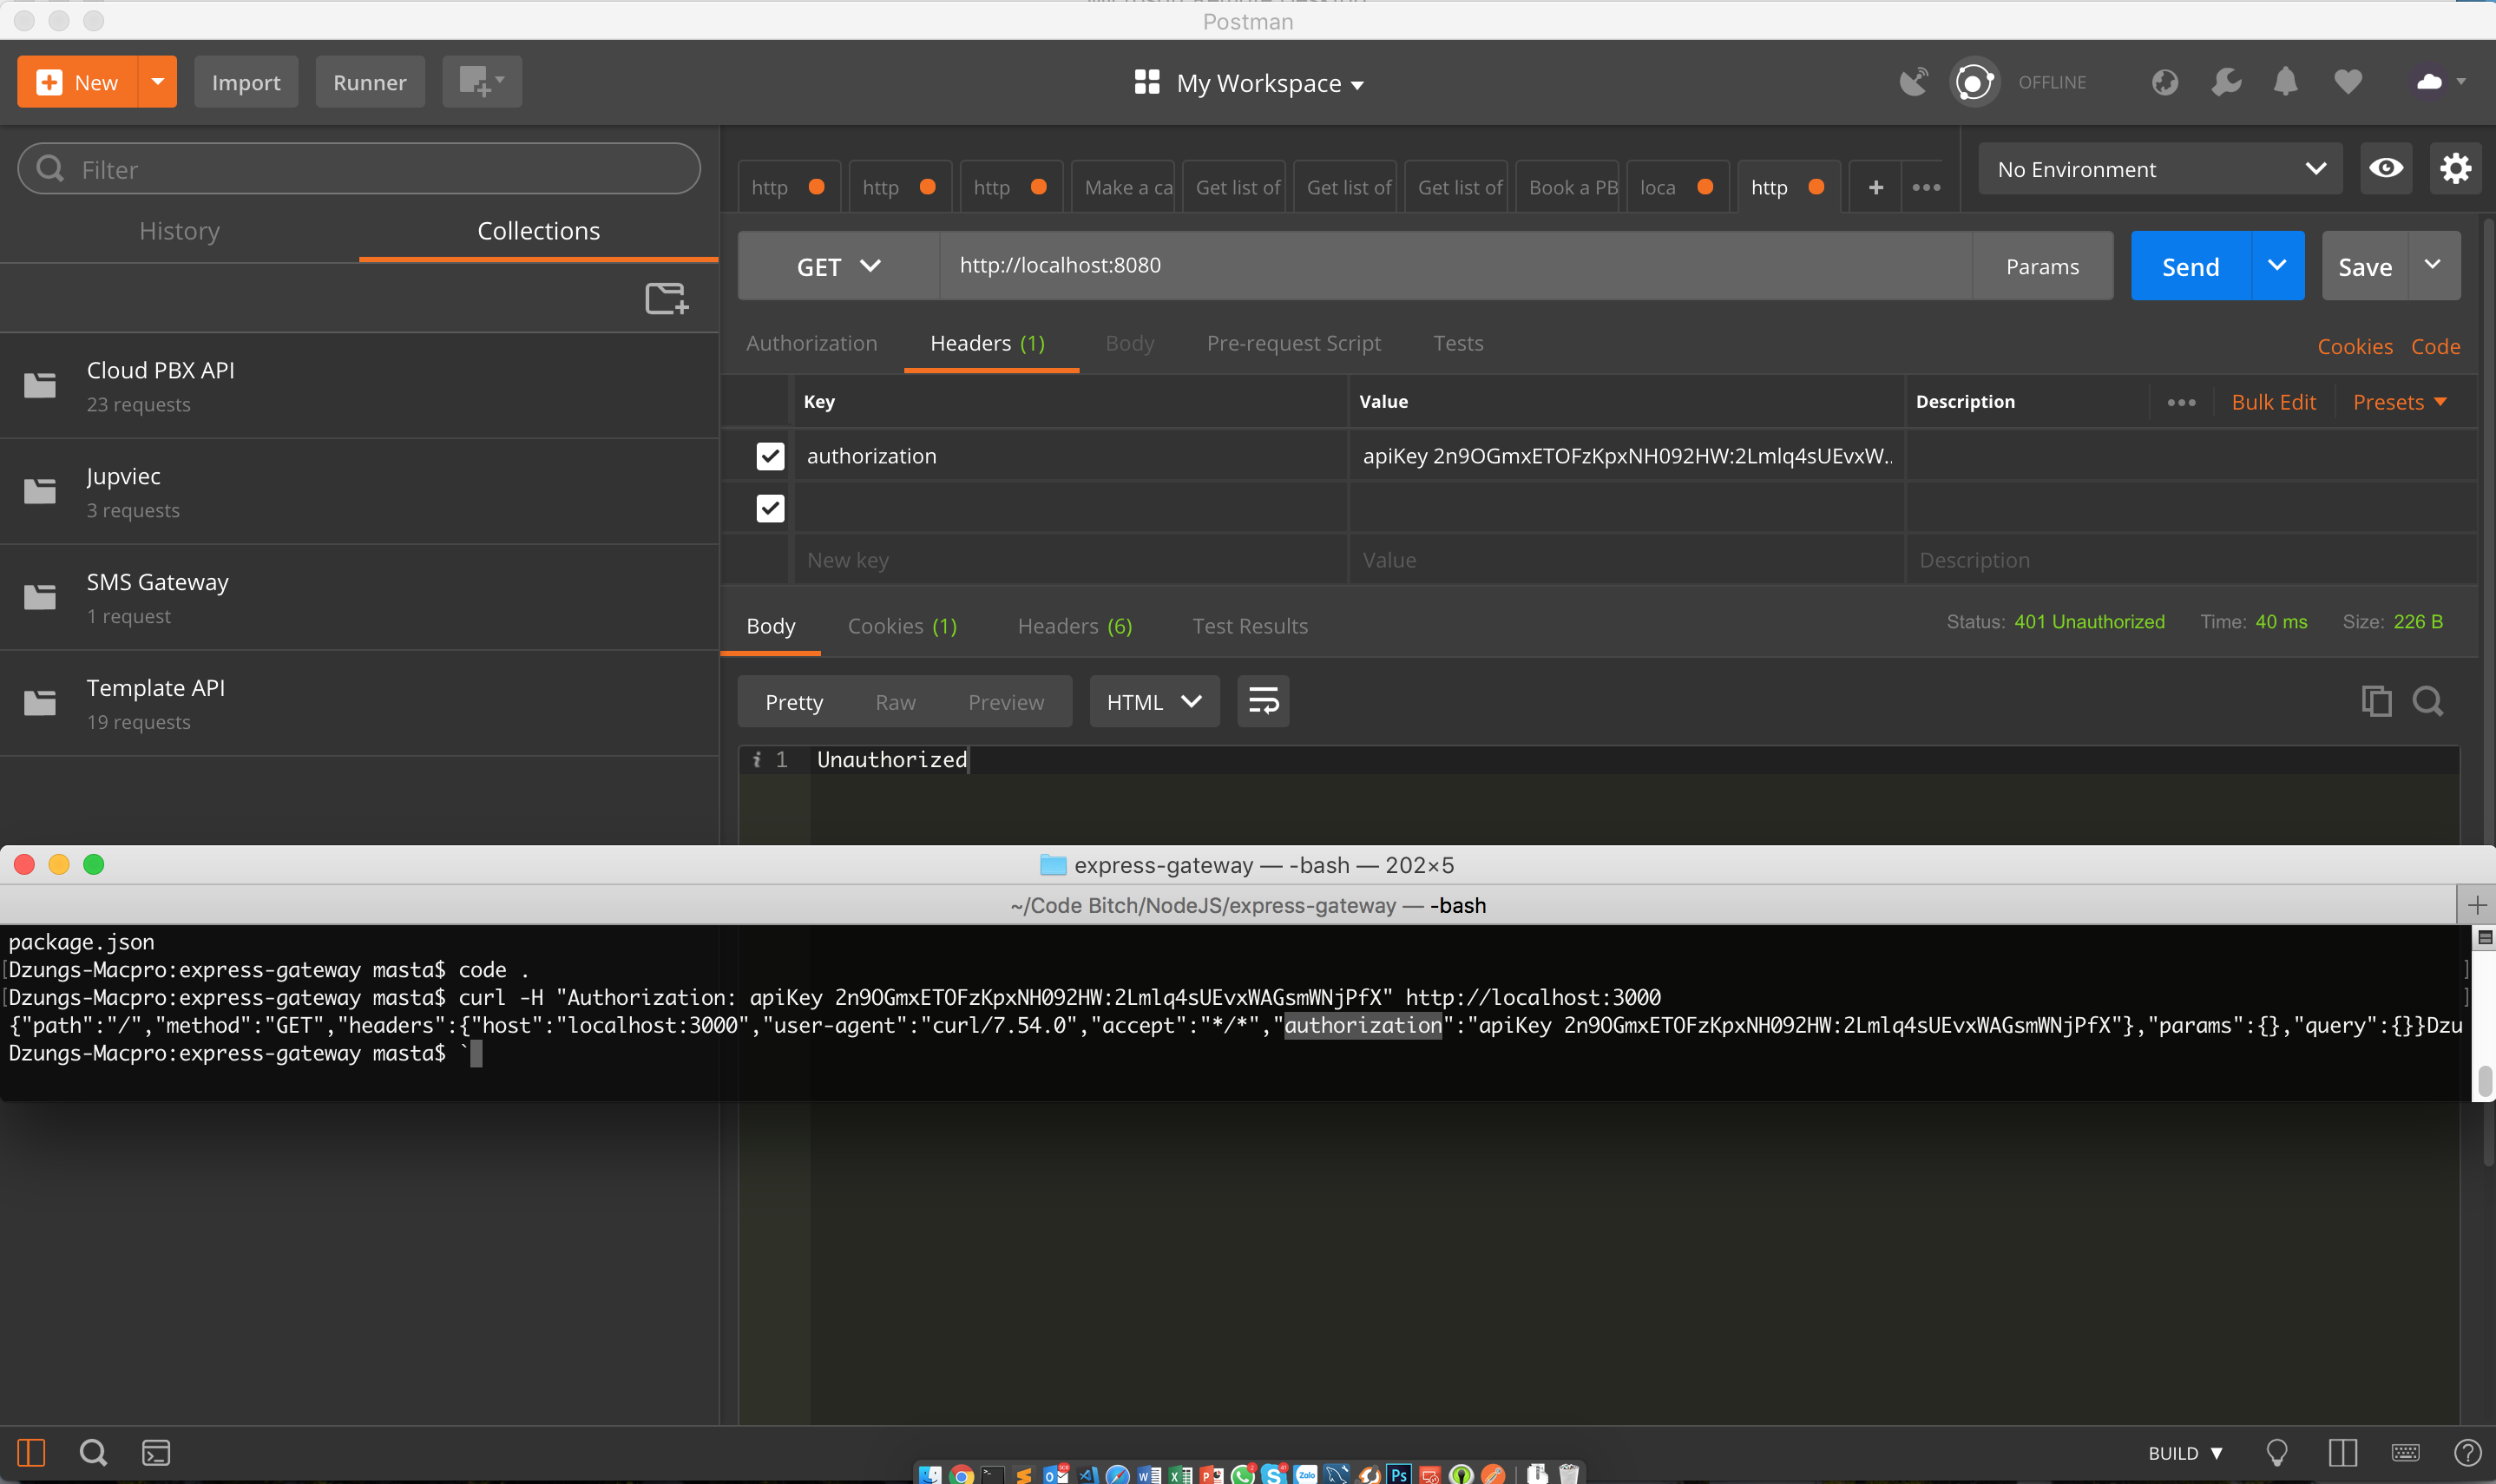Open Find icon in status bar
Screen dimensions: 2496x1484
(94, 1452)
